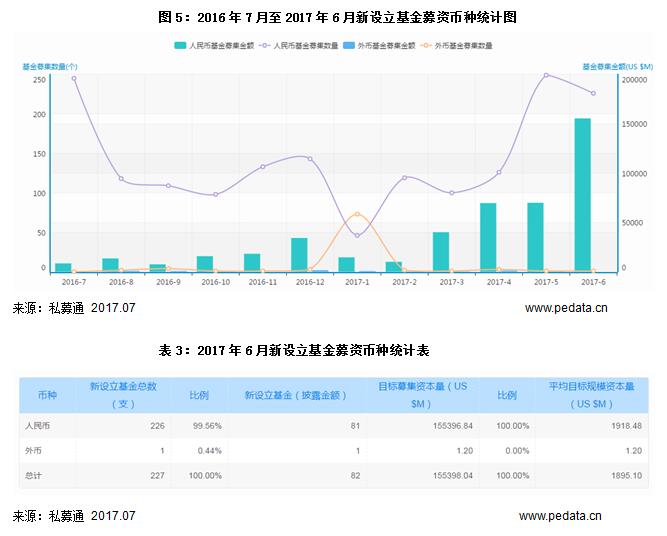667x536 pixels.
Task: Select the purple line point at 2017-3
Action: (x=452, y=193)
